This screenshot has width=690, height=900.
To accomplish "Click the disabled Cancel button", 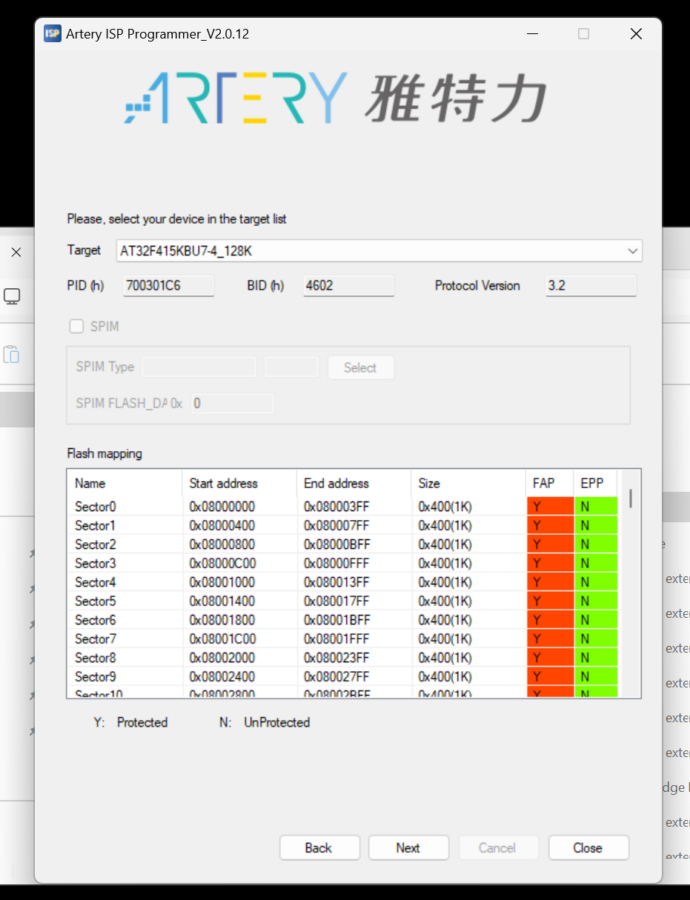I will (498, 848).
